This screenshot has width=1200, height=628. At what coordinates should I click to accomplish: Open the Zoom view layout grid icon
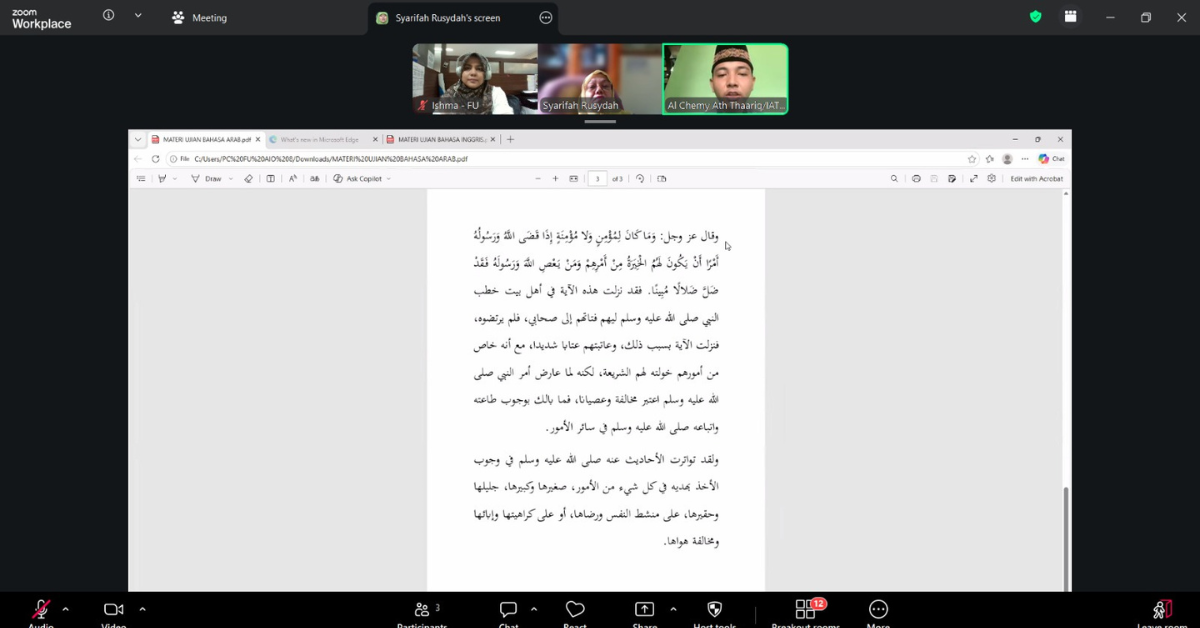click(x=1071, y=17)
